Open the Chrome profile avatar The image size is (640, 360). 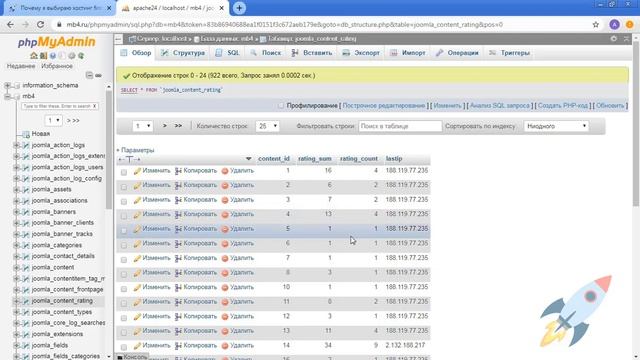(x=614, y=24)
